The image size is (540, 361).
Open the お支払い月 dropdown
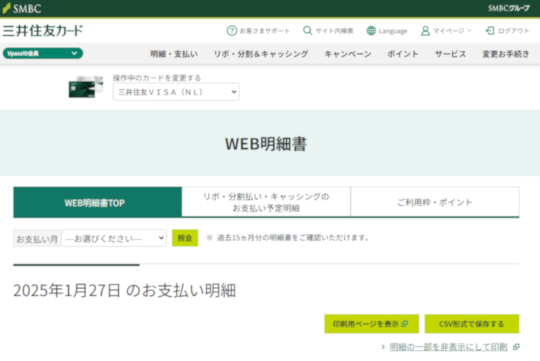point(114,238)
